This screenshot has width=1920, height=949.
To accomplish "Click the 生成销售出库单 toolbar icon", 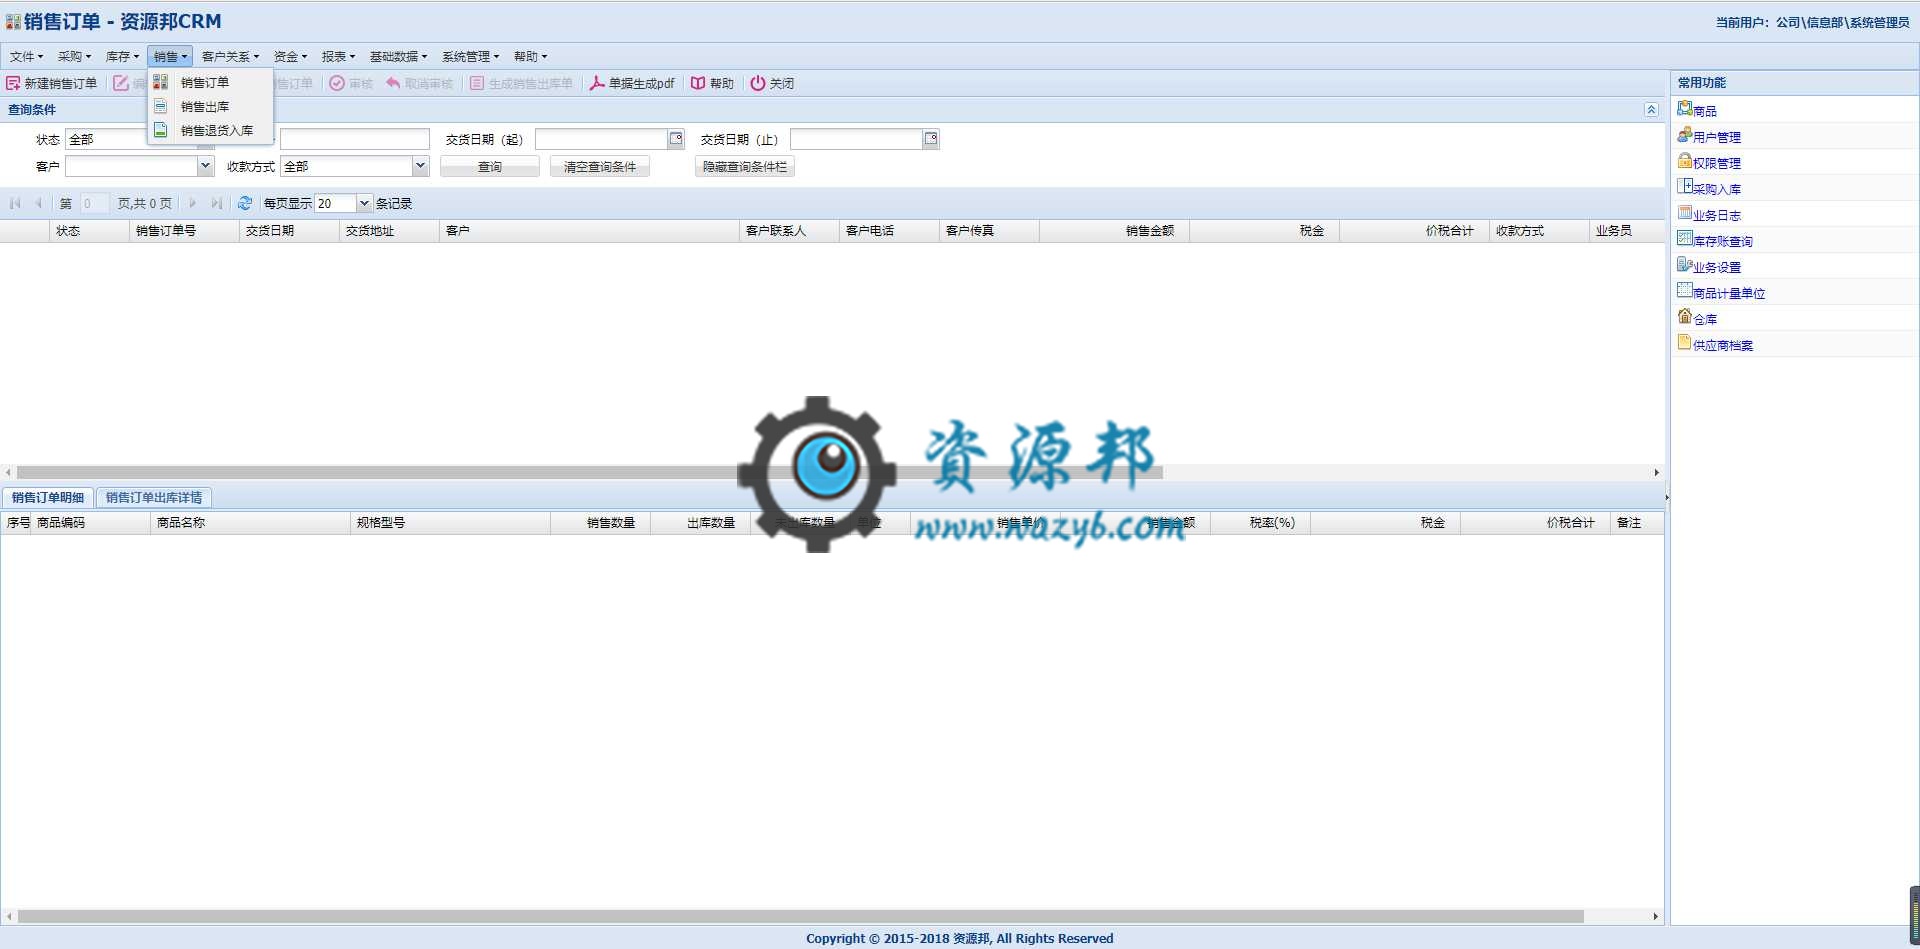I will [477, 83].
